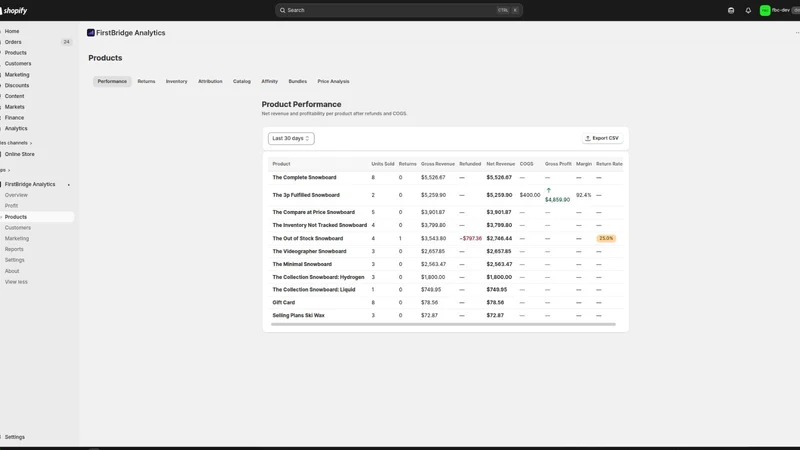
Task: Click the 25.0% return rate badge
Action: [x=606, y=238]
